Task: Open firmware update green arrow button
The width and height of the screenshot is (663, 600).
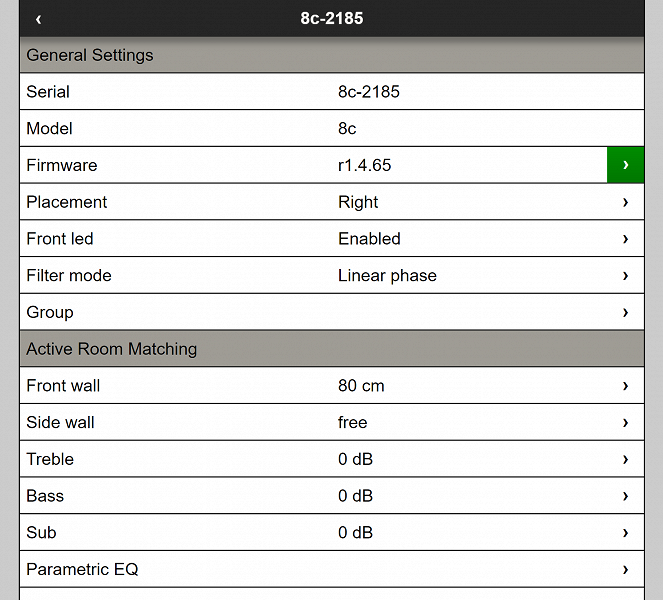Action: 625,165
